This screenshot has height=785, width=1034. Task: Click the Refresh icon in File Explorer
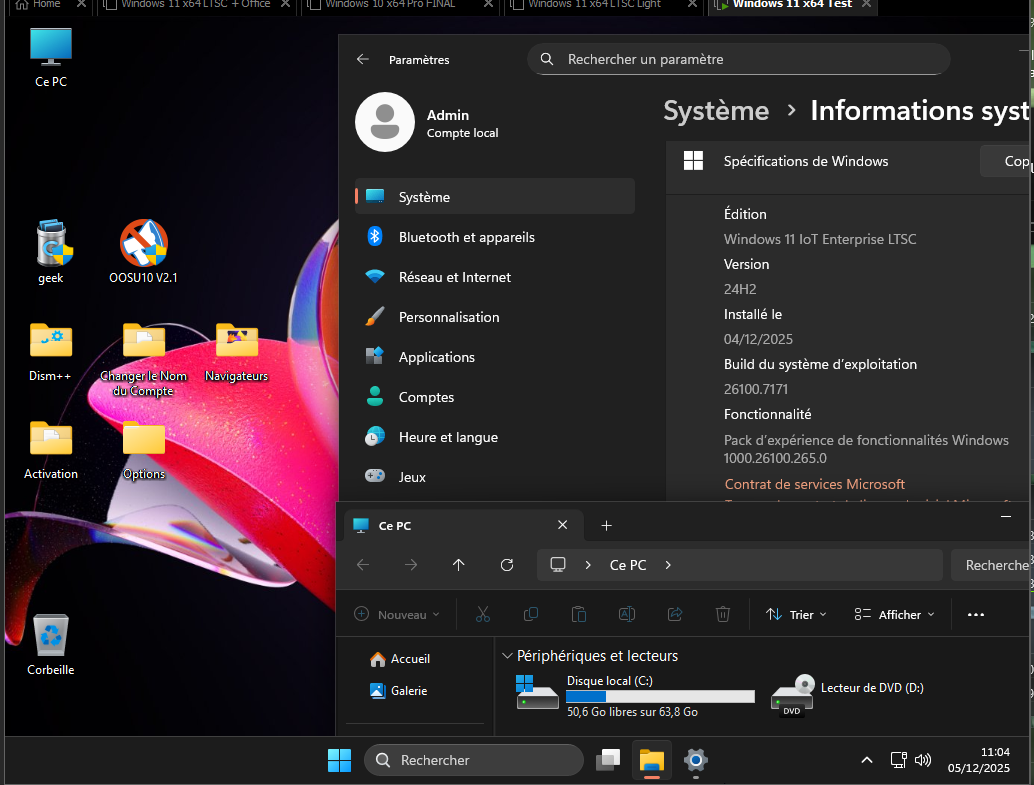click(x=507, y=565)
